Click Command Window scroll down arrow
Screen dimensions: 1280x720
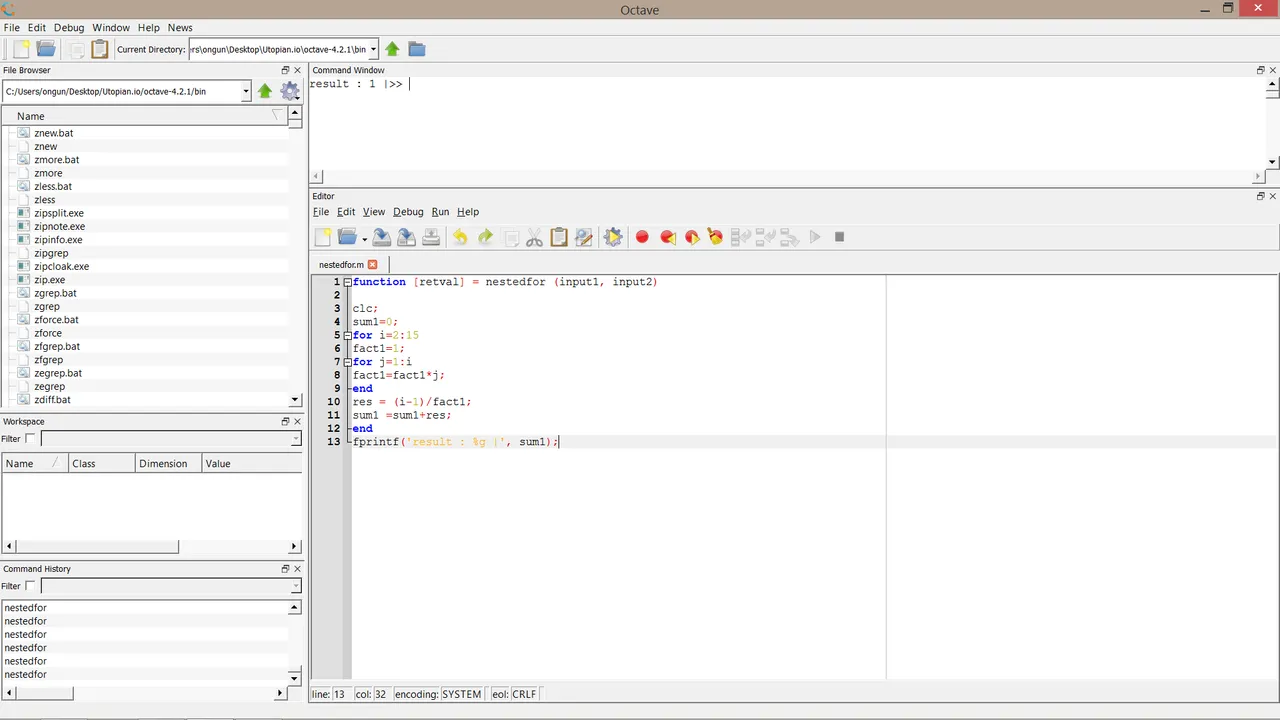pos(1272,162)
